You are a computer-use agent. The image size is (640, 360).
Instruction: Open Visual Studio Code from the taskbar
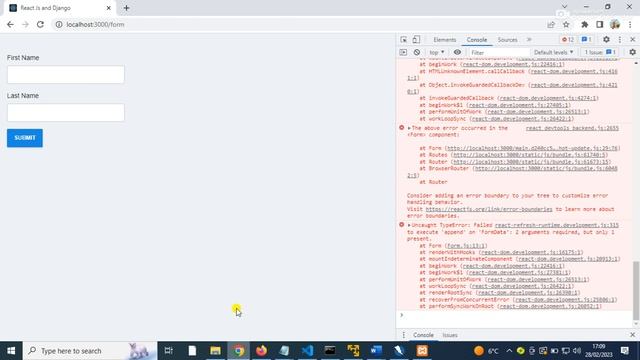(307, 351)
